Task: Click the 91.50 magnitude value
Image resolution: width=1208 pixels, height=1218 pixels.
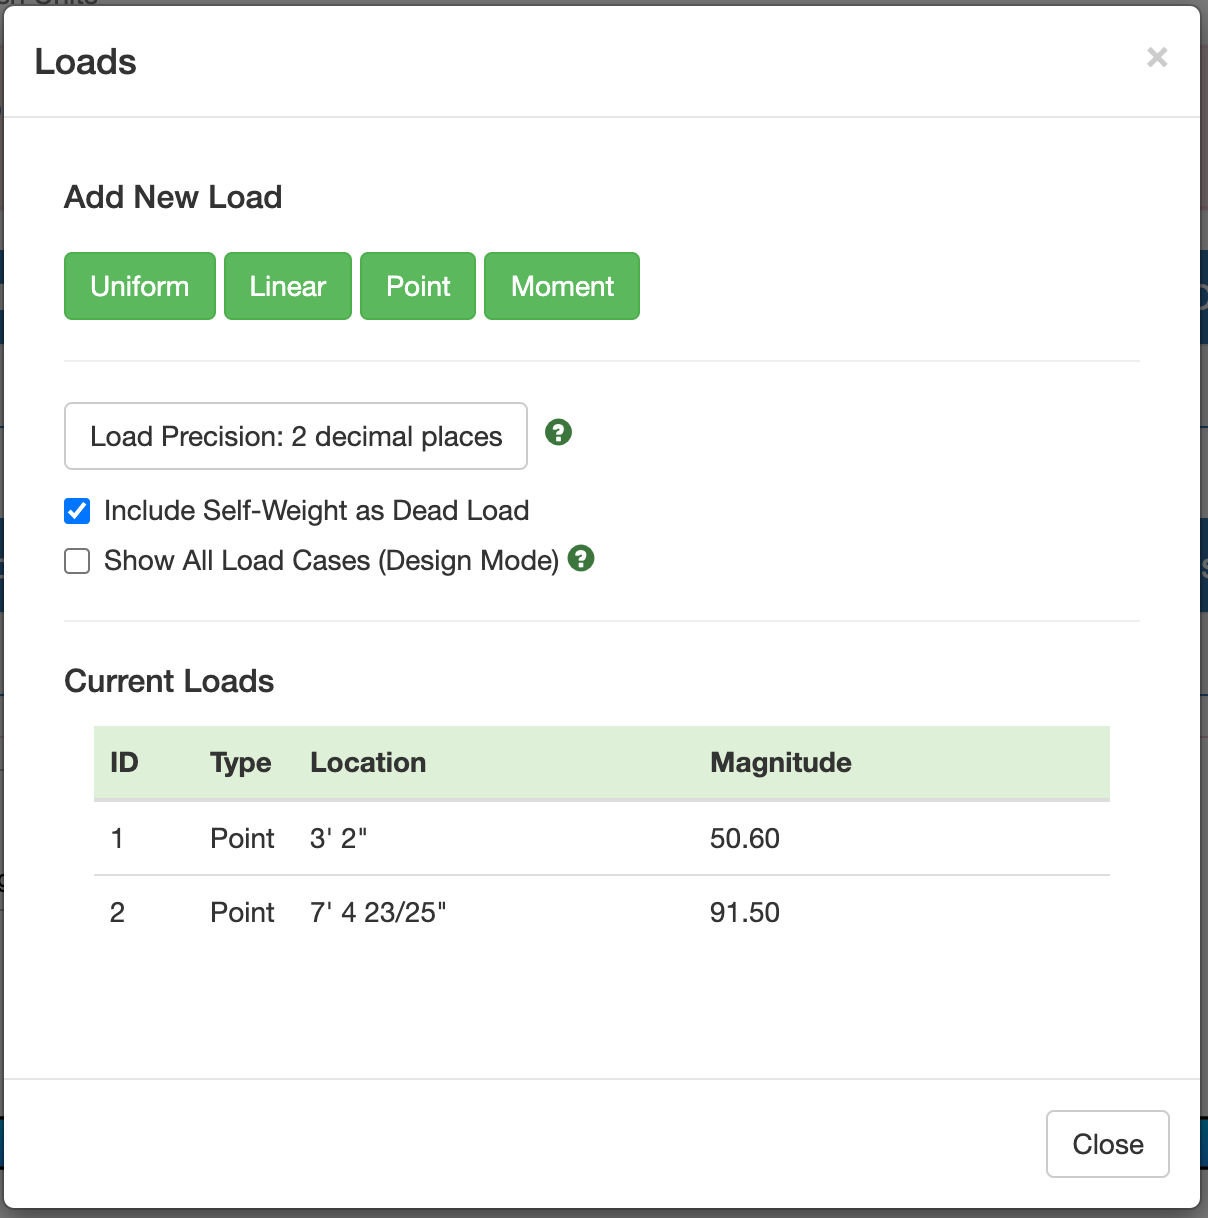Action: tap(745, 912)
